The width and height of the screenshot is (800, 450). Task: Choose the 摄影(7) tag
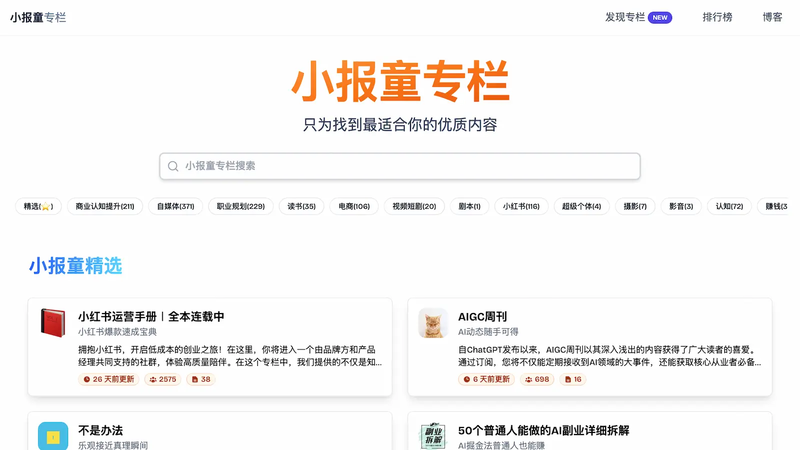[x=635, y=206]
